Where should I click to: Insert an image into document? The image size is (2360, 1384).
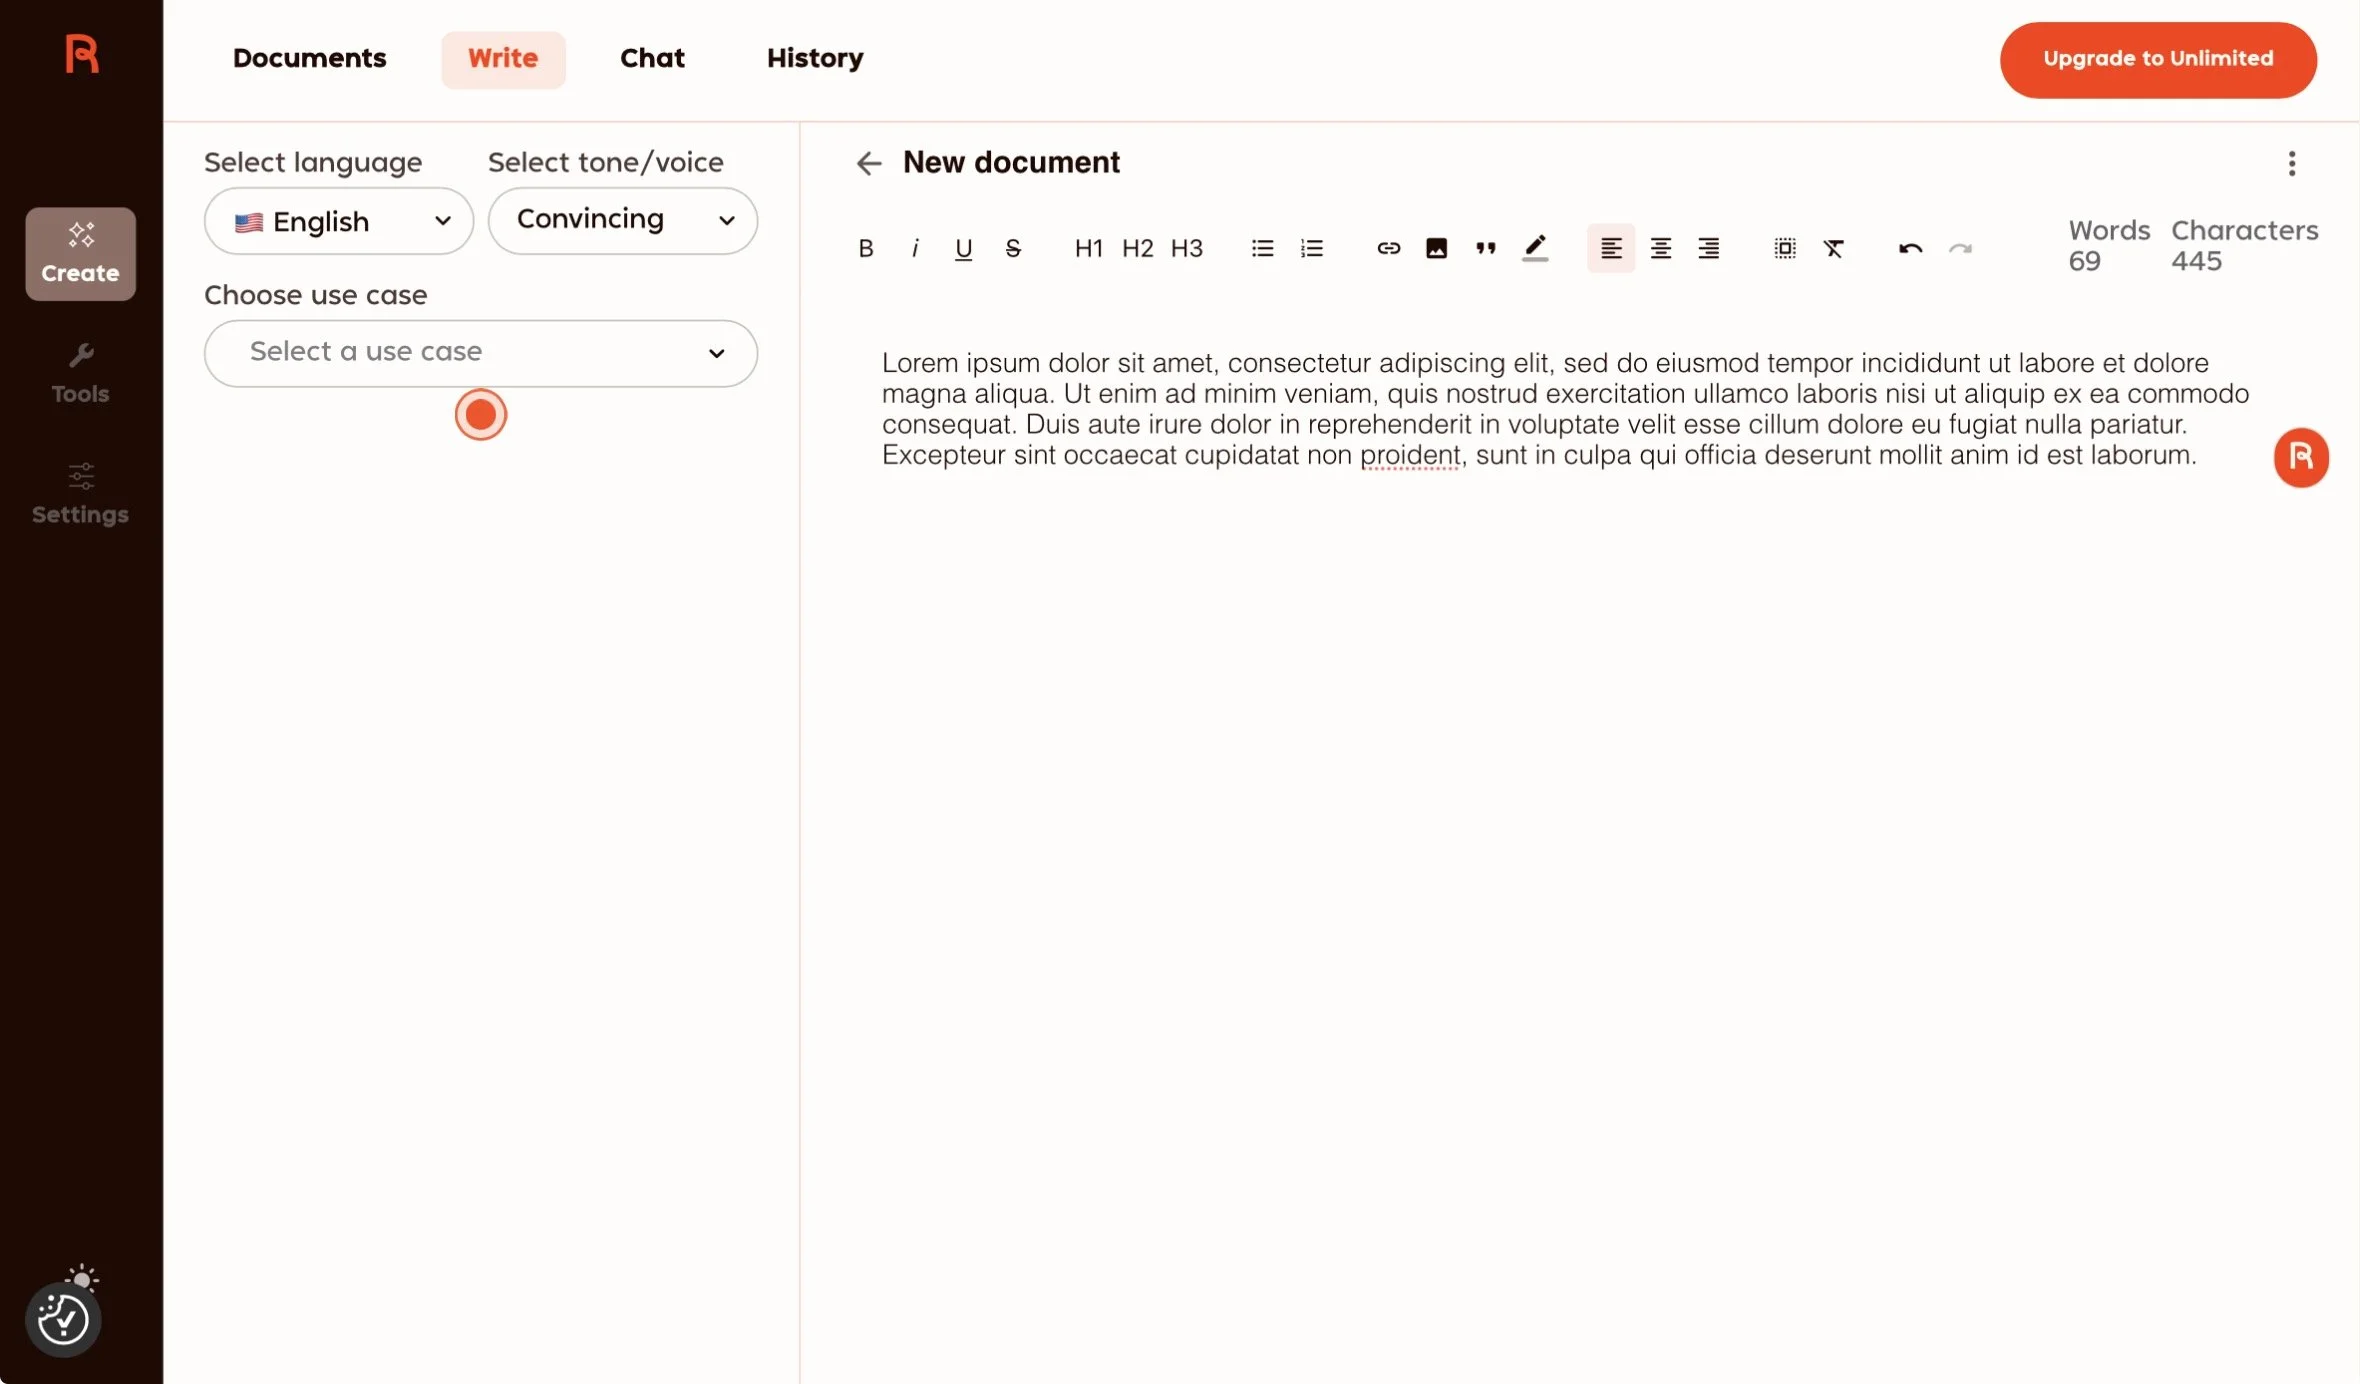[x=1436, y=248]
